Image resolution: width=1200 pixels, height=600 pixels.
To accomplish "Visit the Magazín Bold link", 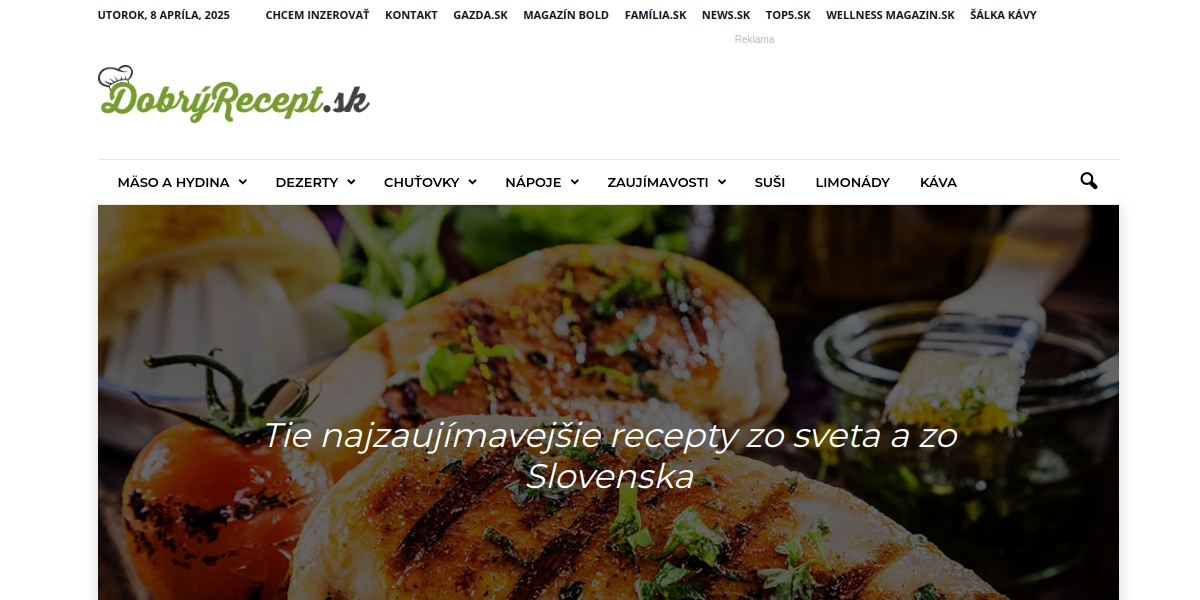I will [x=566, y=15].
